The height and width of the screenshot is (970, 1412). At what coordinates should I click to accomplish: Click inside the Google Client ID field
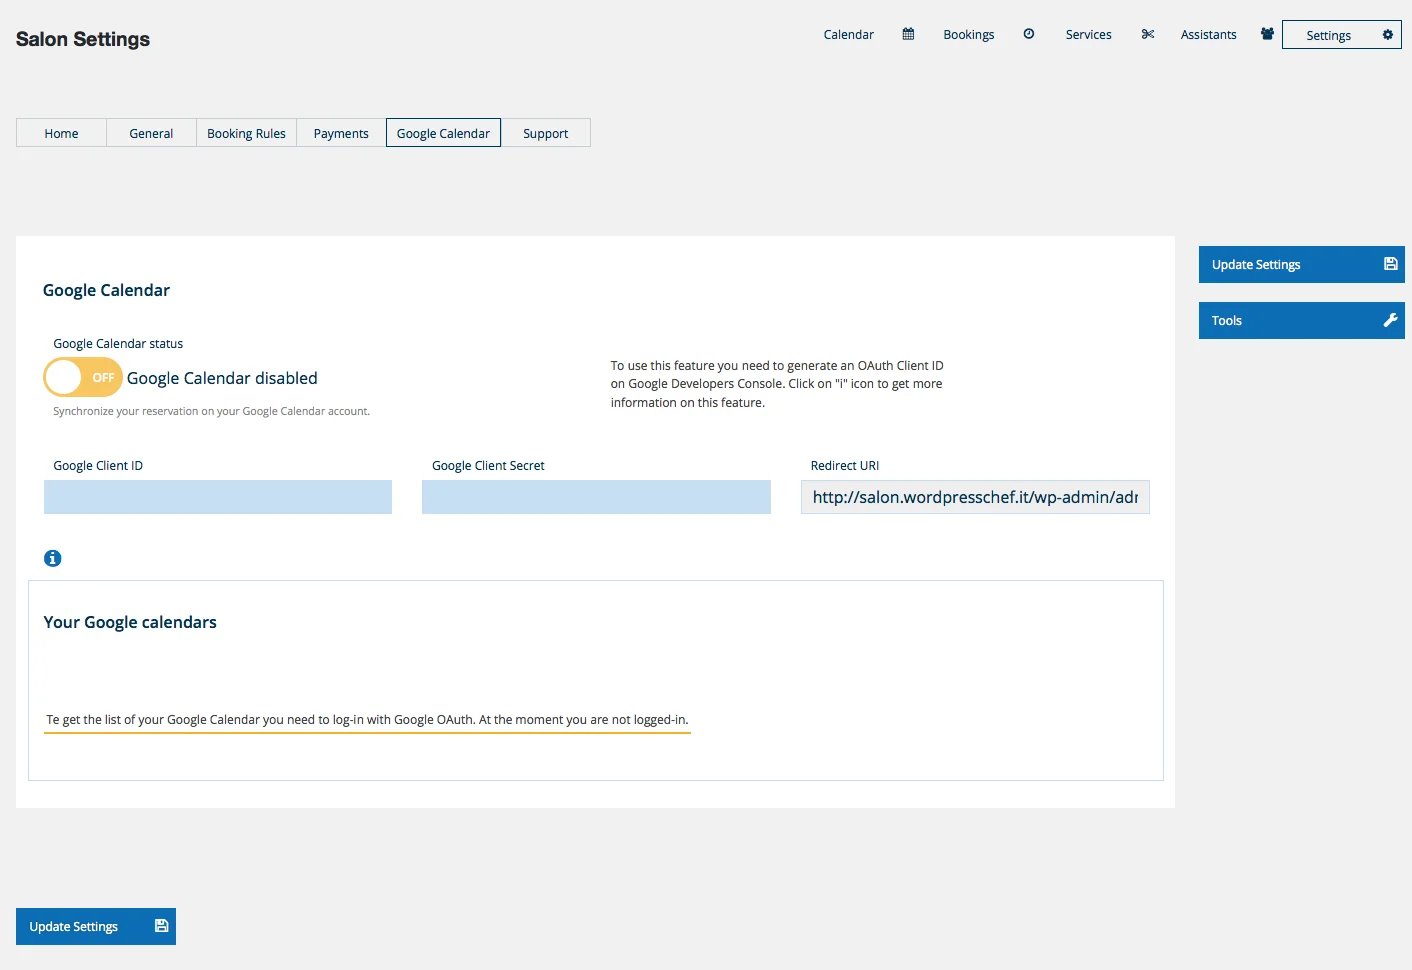217,497
